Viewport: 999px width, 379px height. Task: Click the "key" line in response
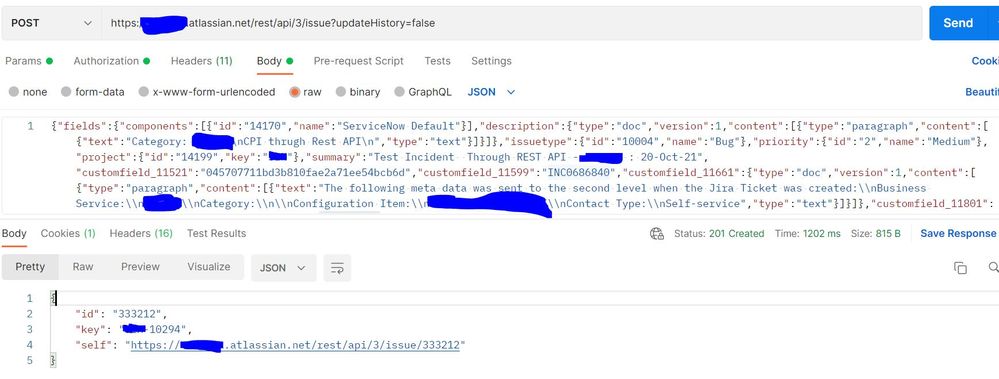point(134,329)
